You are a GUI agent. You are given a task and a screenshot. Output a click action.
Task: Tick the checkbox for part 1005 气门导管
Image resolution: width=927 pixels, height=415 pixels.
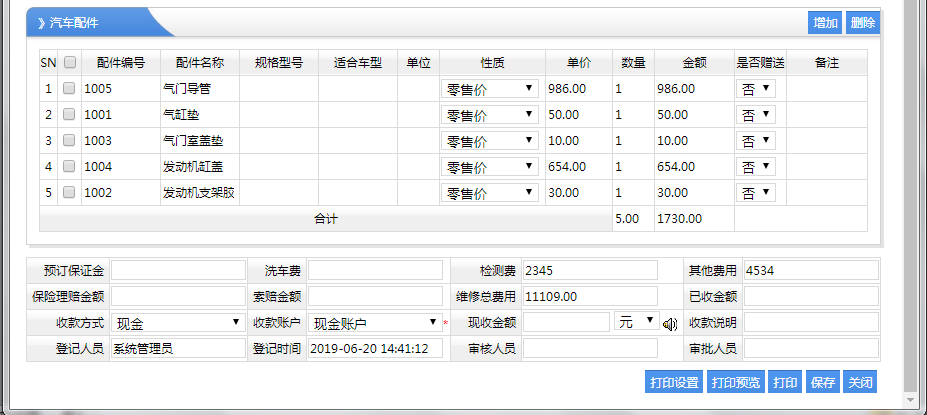(x=69, y=89)
